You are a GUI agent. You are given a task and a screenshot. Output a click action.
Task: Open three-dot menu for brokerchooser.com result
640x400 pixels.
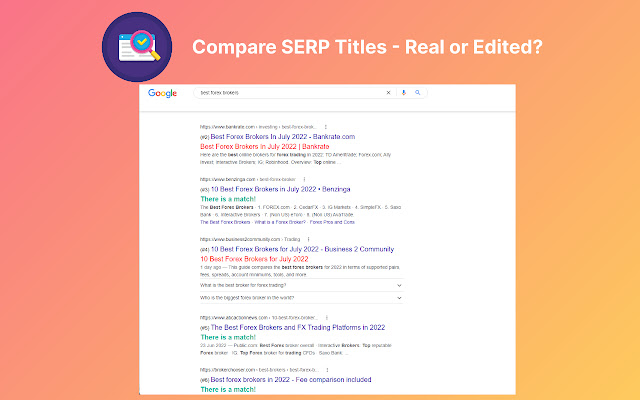click(327, 370)
